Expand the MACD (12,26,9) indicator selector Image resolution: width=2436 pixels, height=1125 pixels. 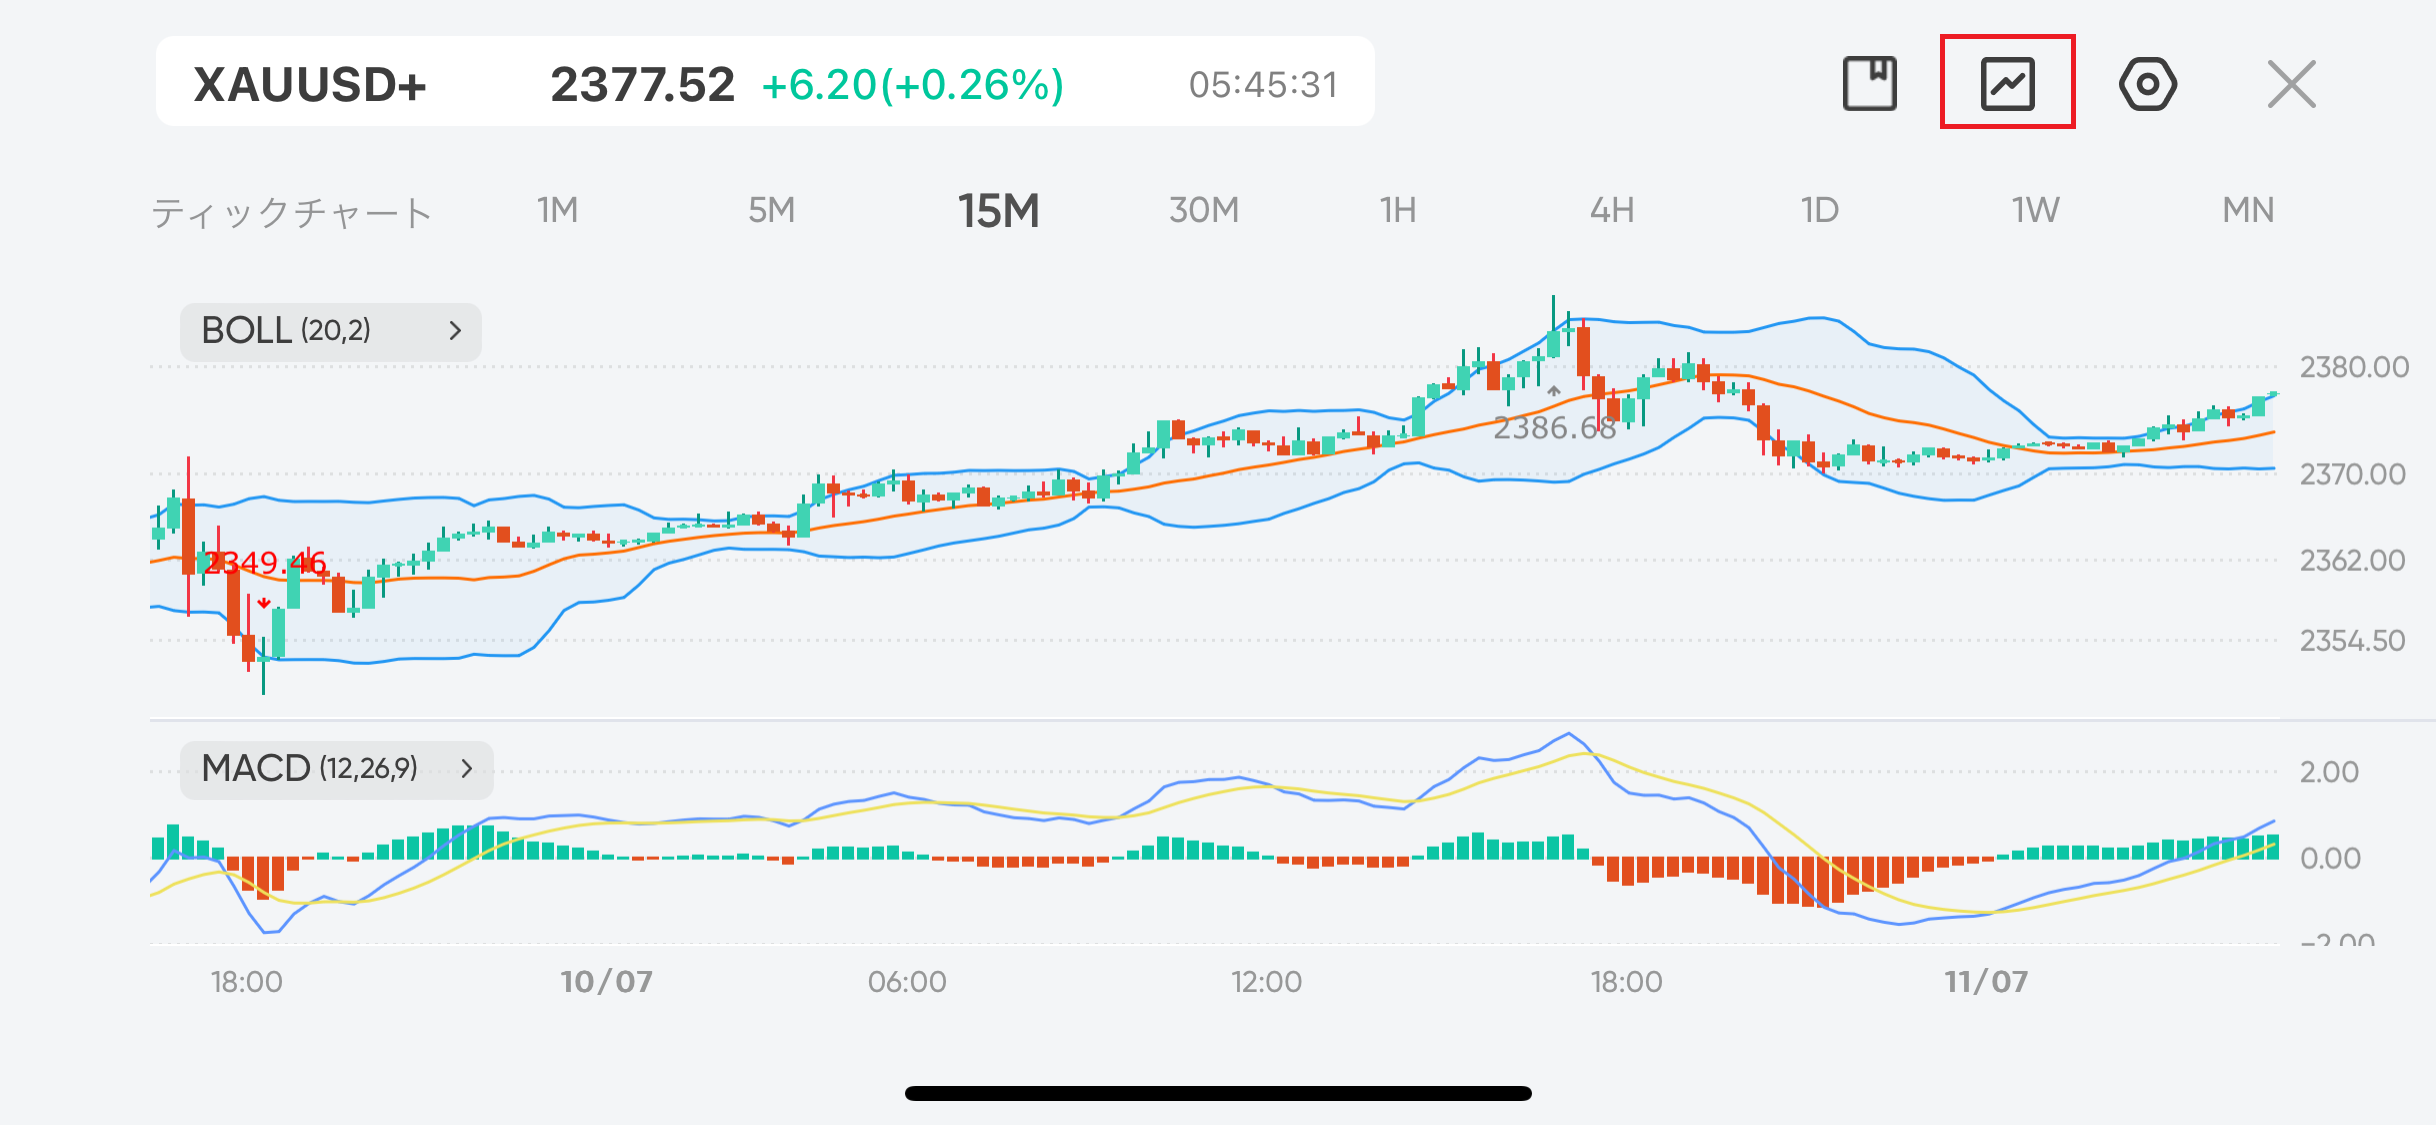click(336, 769)
